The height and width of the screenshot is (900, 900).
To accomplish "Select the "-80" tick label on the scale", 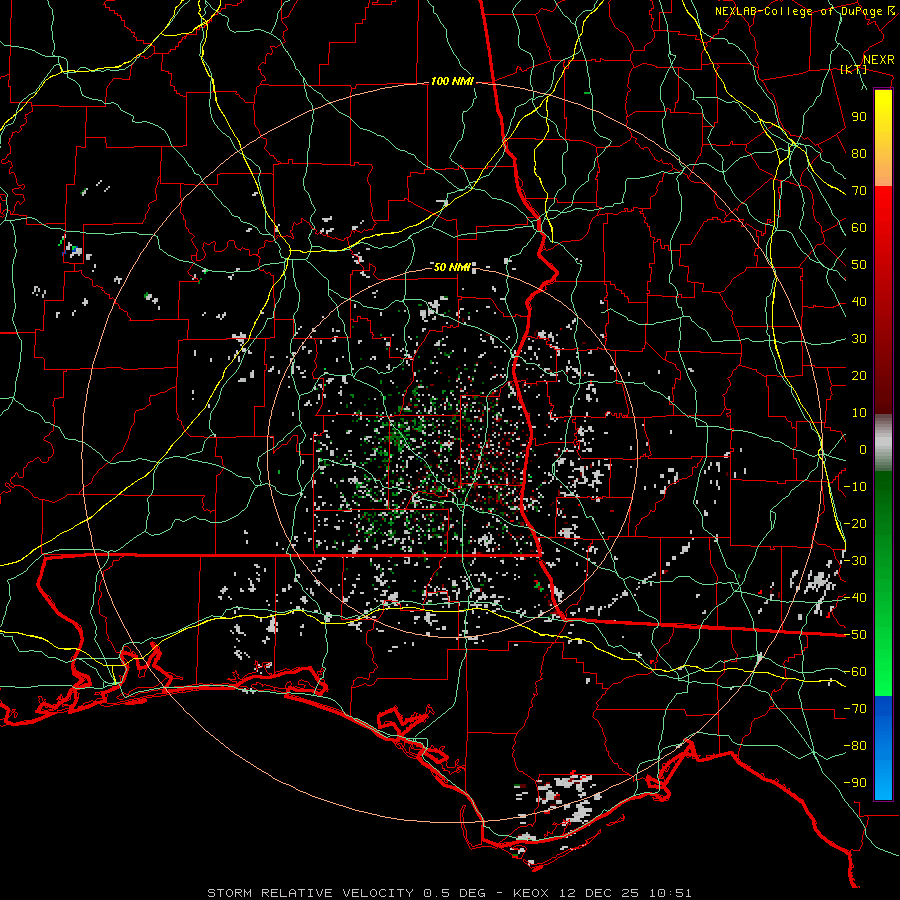I will (x=855, y=746).
